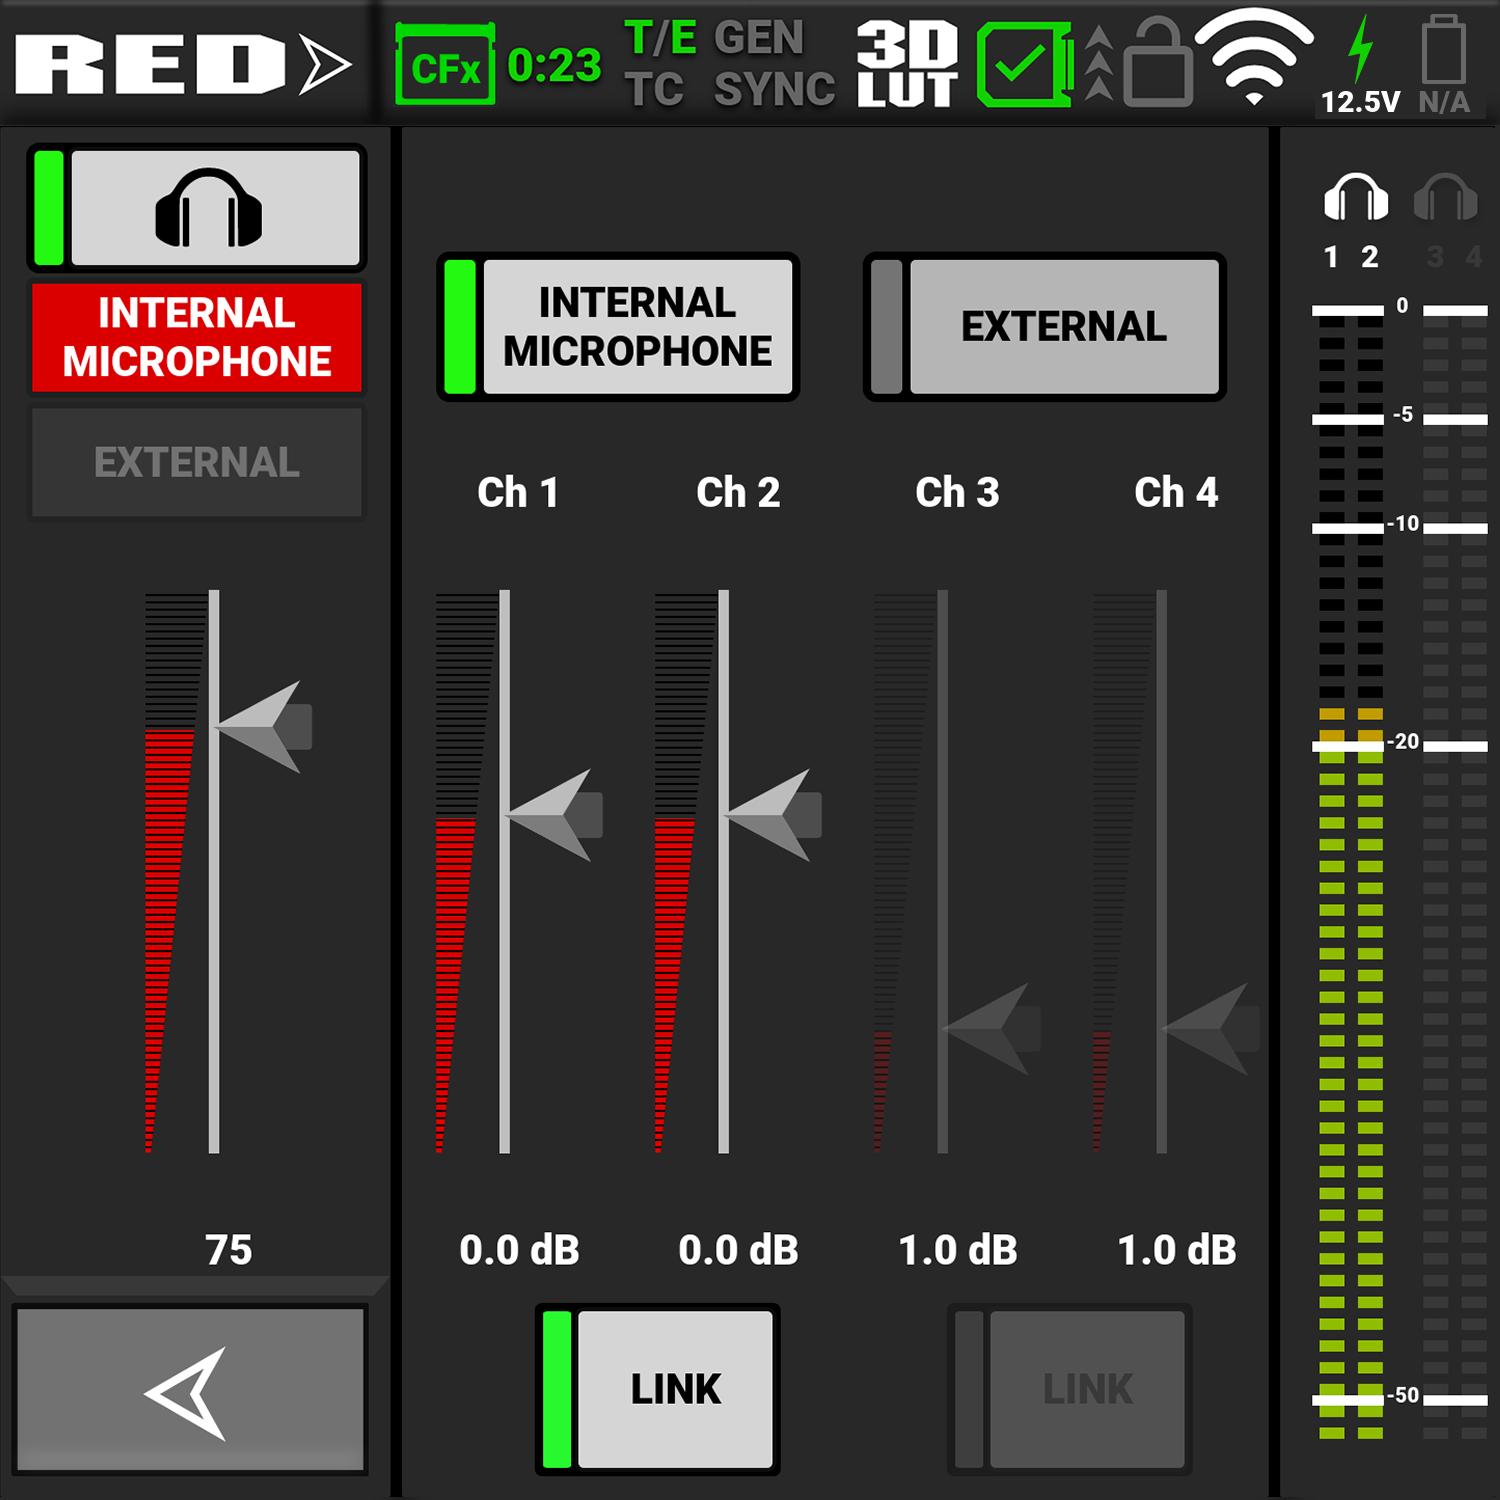Viewport: 1500px width, 1500px height.
Task: Toggle Ch 1 and Ch 2 LINK
Action: pos(658,1389)
